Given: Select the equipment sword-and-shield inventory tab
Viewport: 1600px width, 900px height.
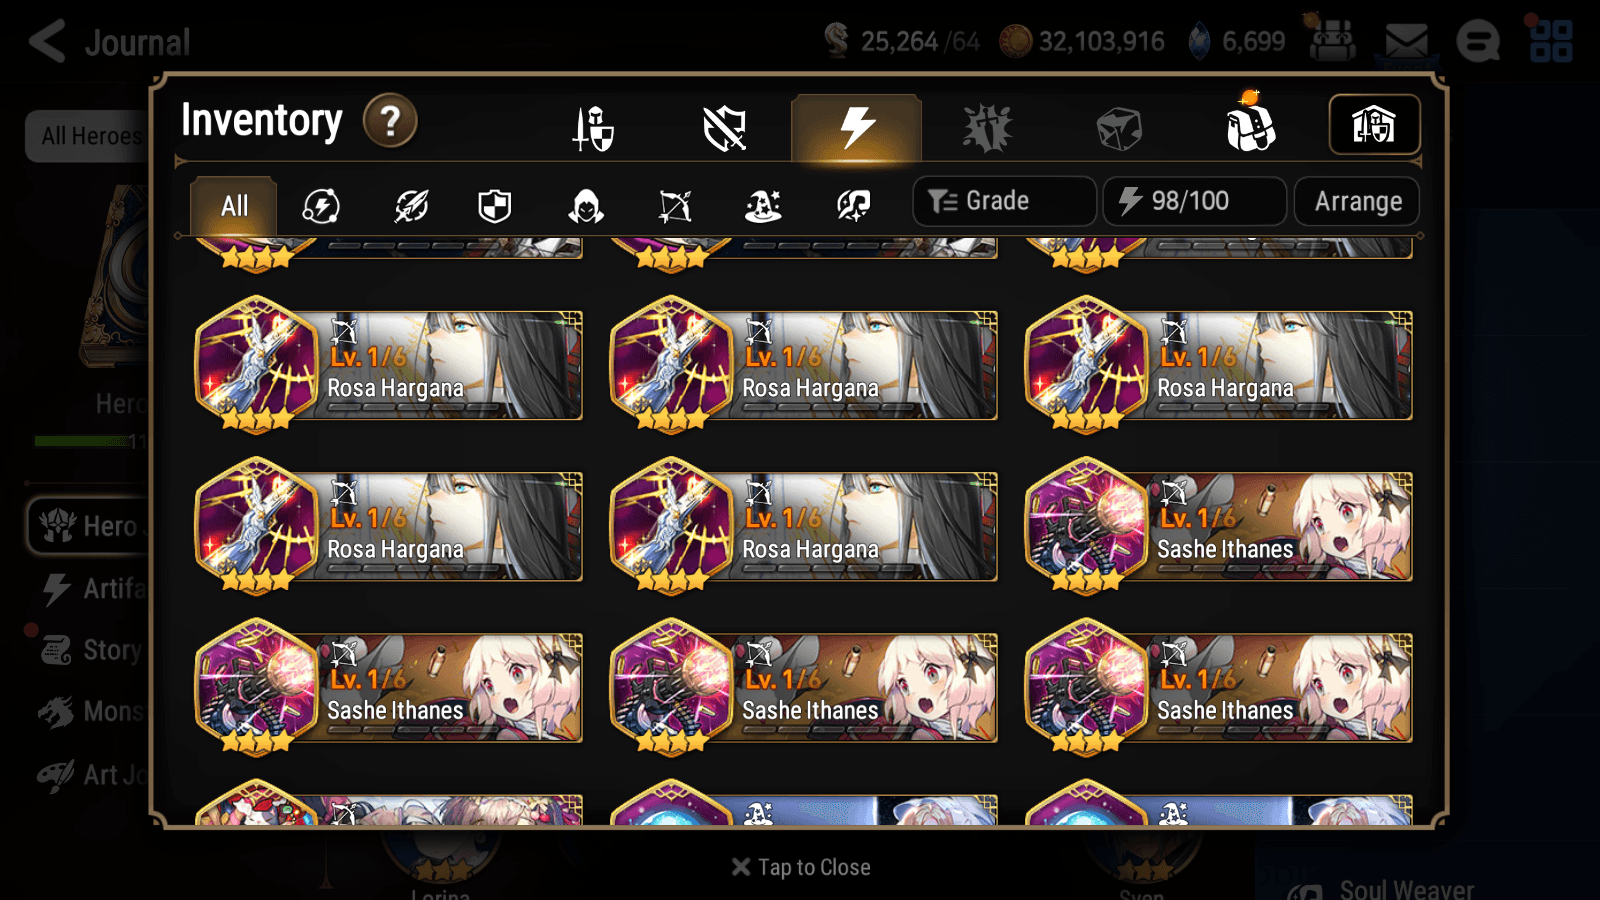Looking at the screenshot, I should tap(593, 129).
